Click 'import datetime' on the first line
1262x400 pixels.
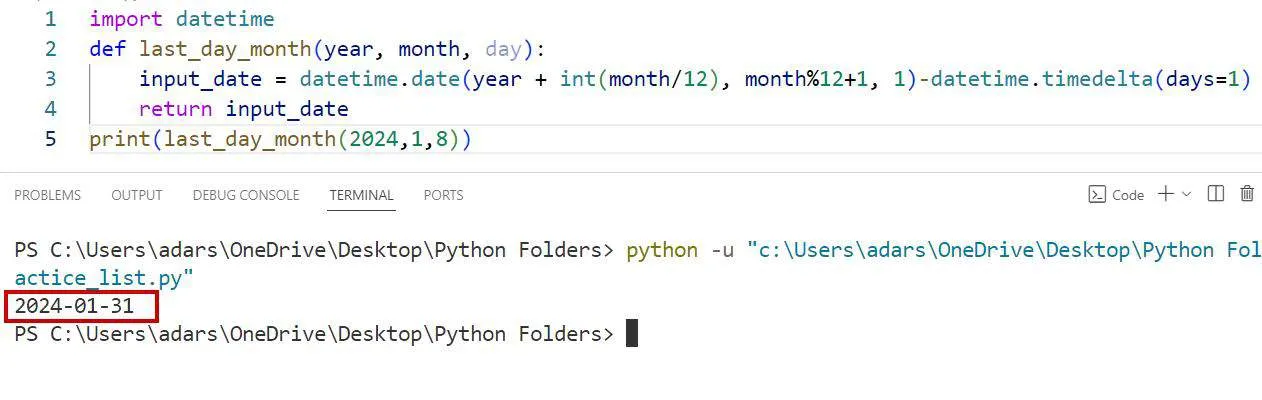(x=181, y=19)
